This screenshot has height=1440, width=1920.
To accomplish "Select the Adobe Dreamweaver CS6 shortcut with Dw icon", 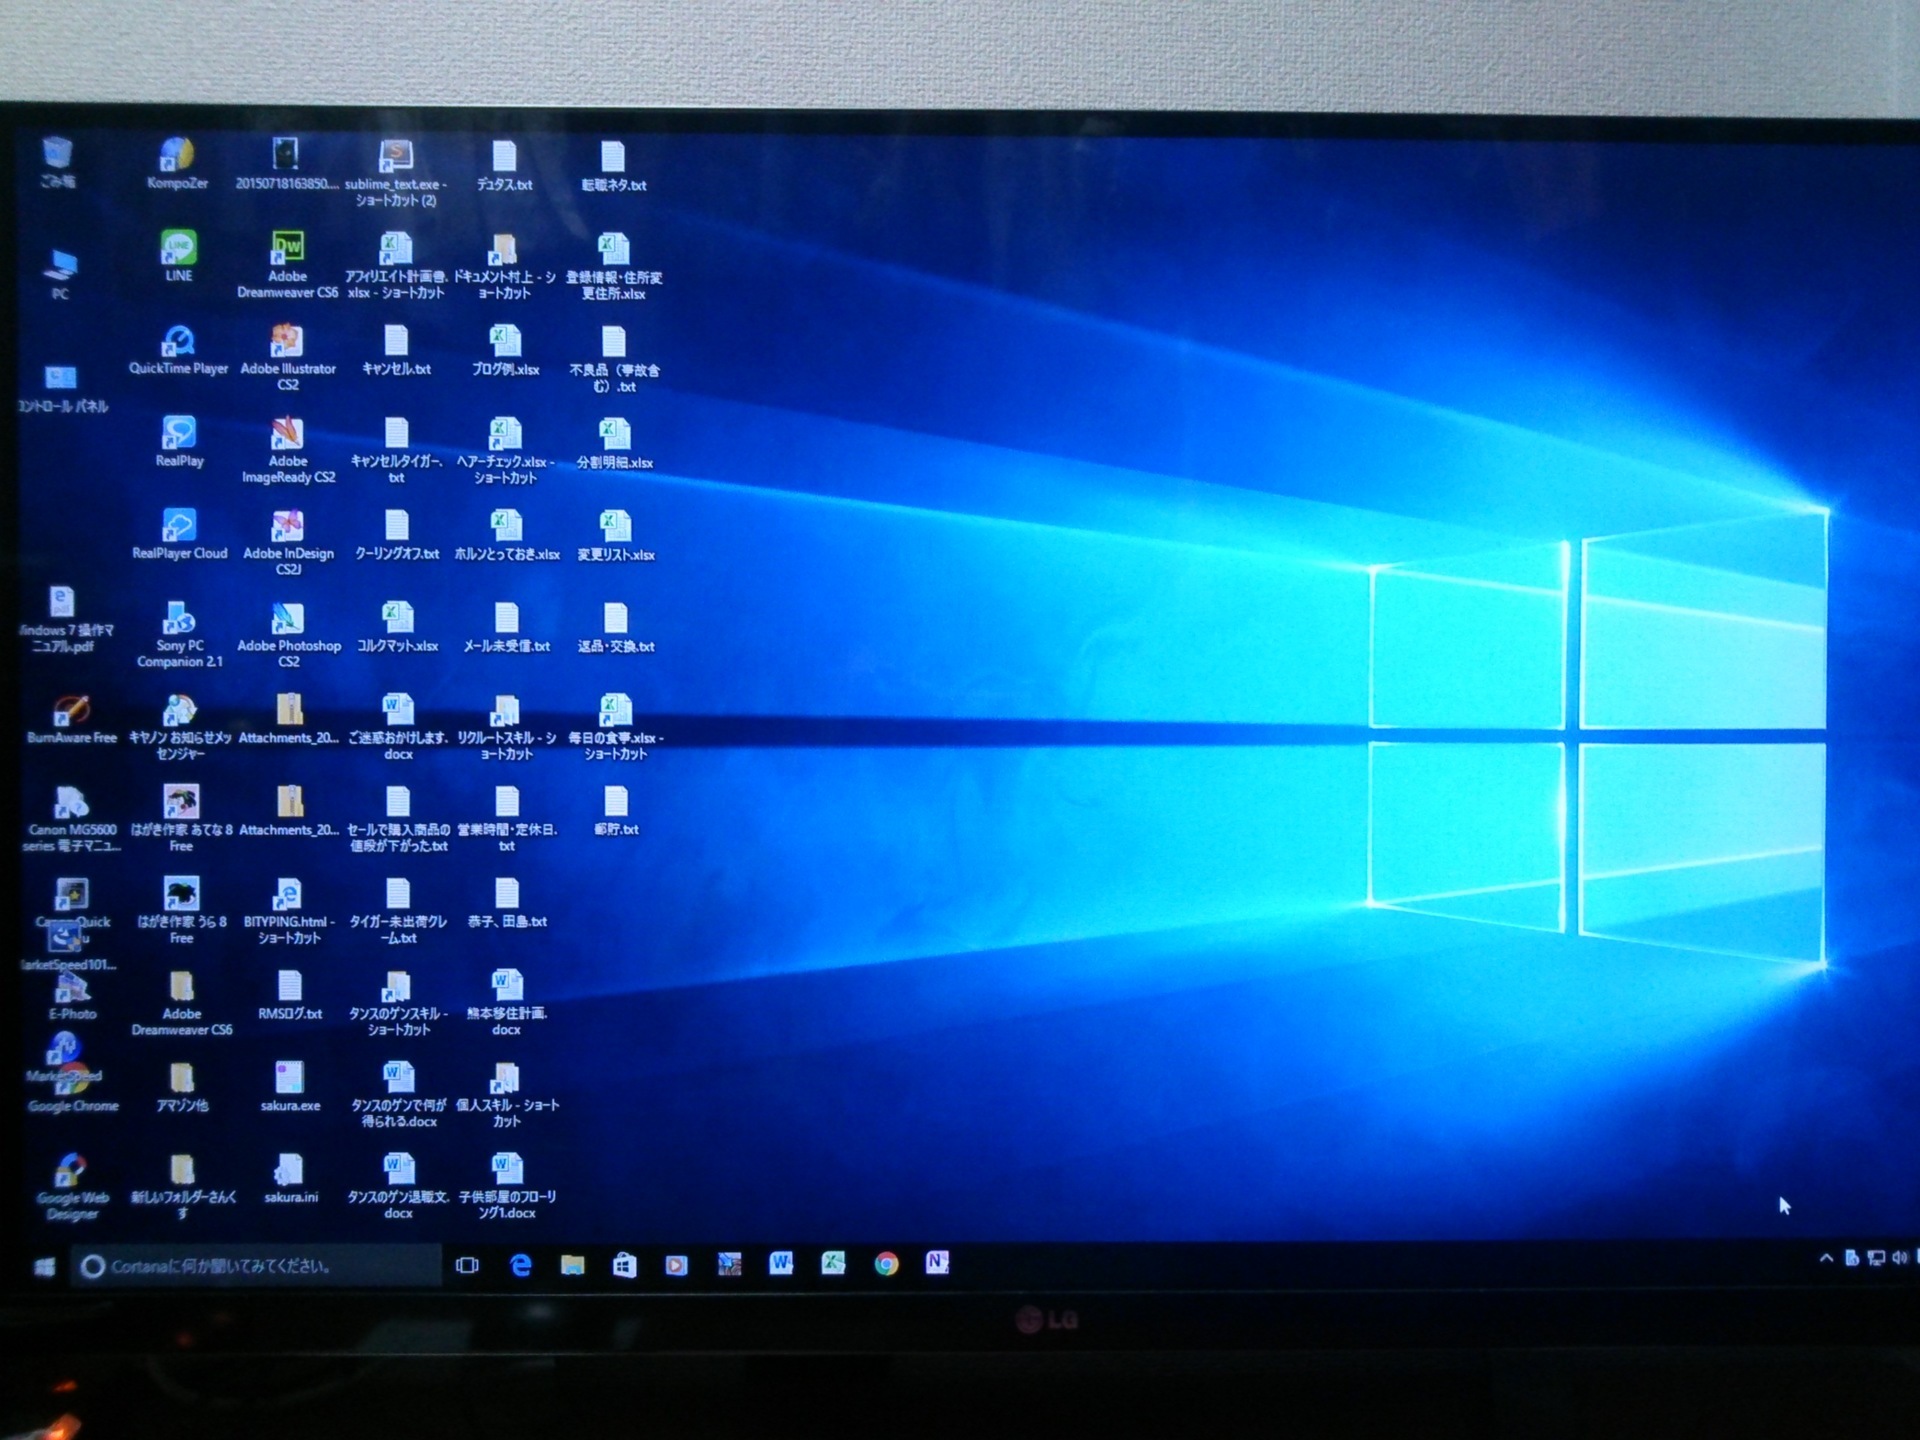I will pos(287,264).
